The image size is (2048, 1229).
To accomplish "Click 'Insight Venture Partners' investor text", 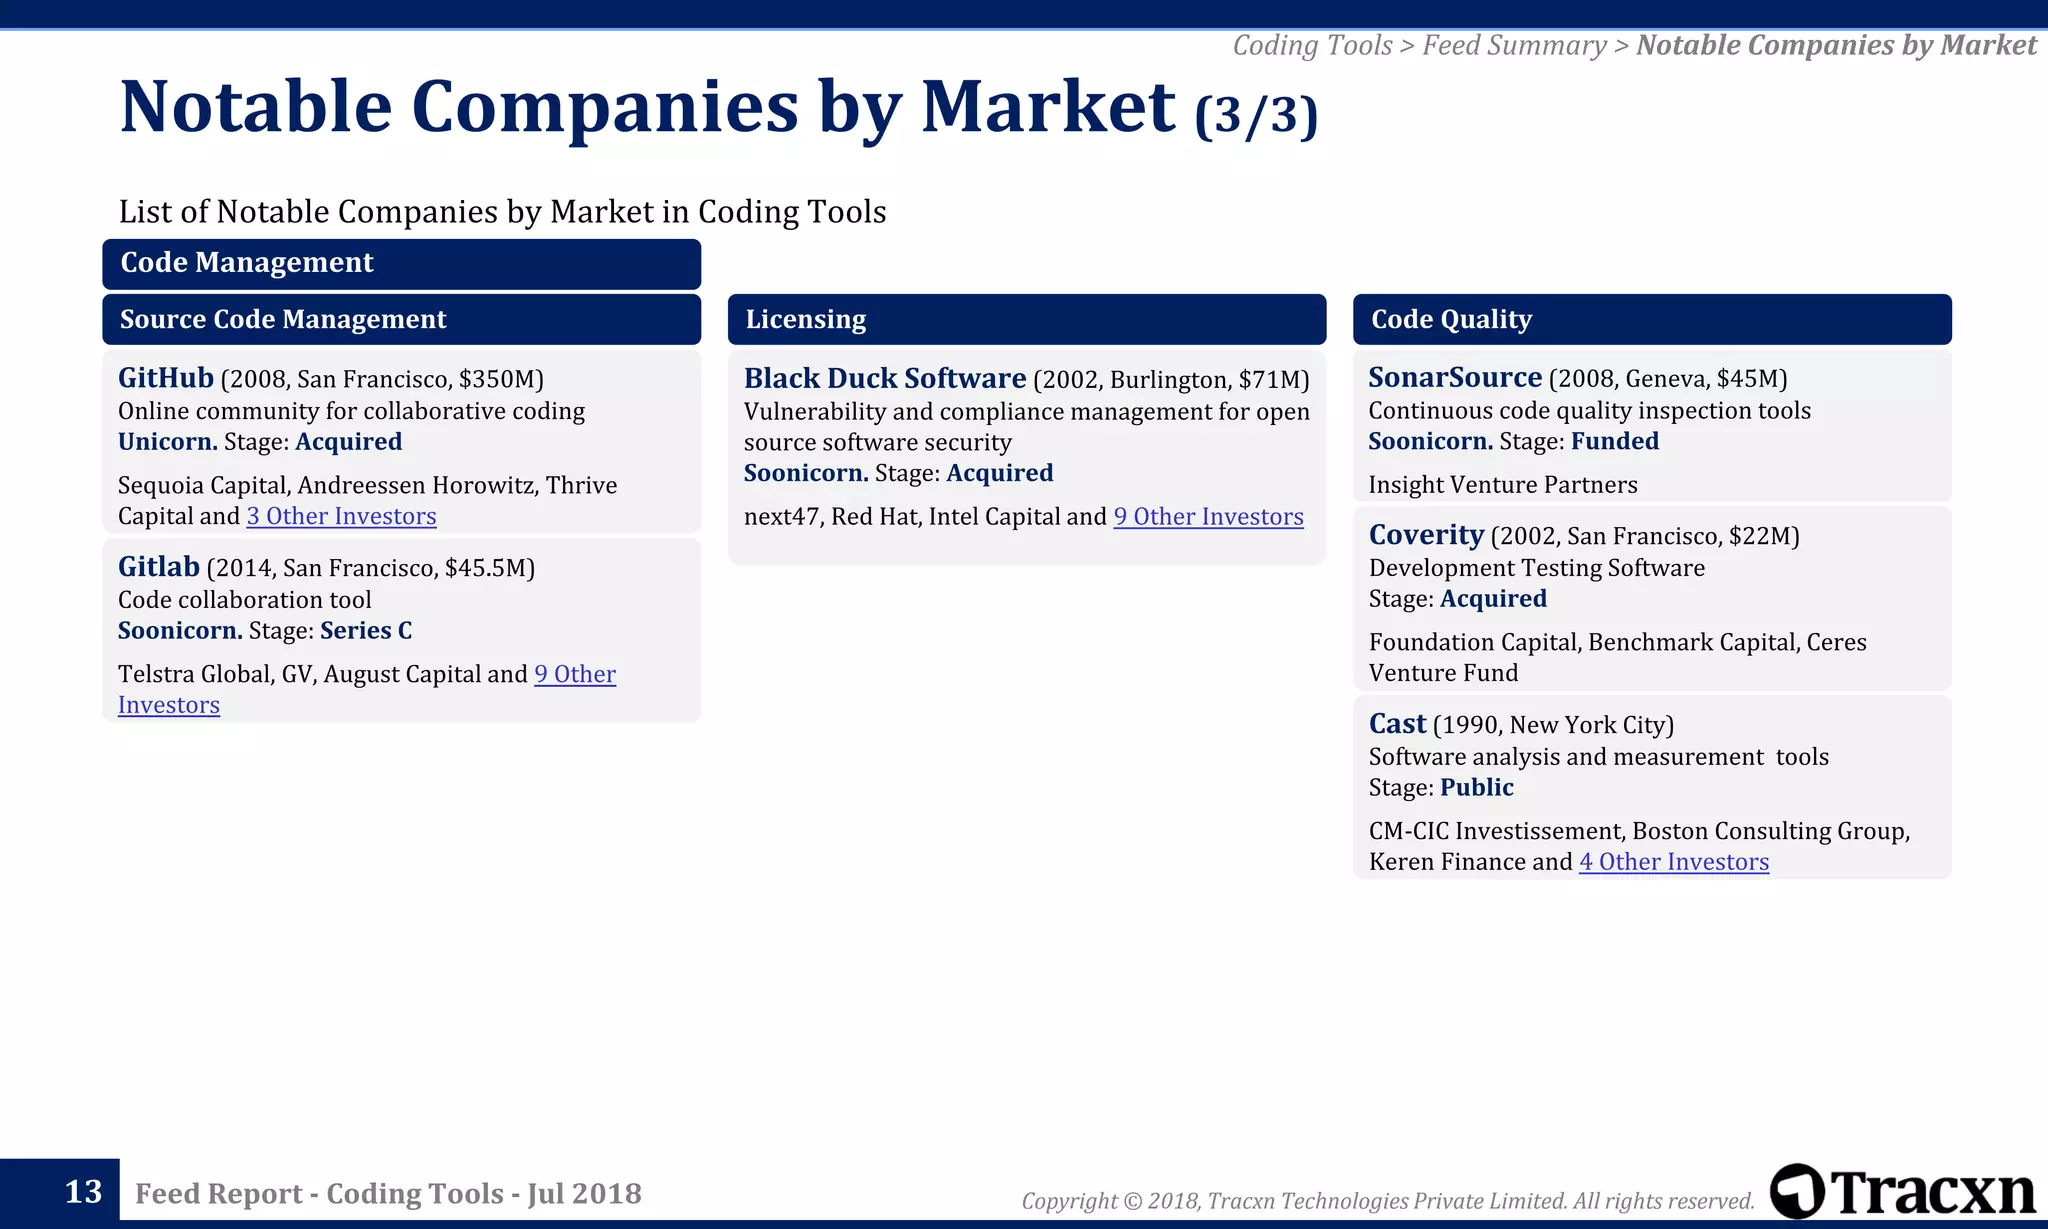I will tap(1503, 485).
